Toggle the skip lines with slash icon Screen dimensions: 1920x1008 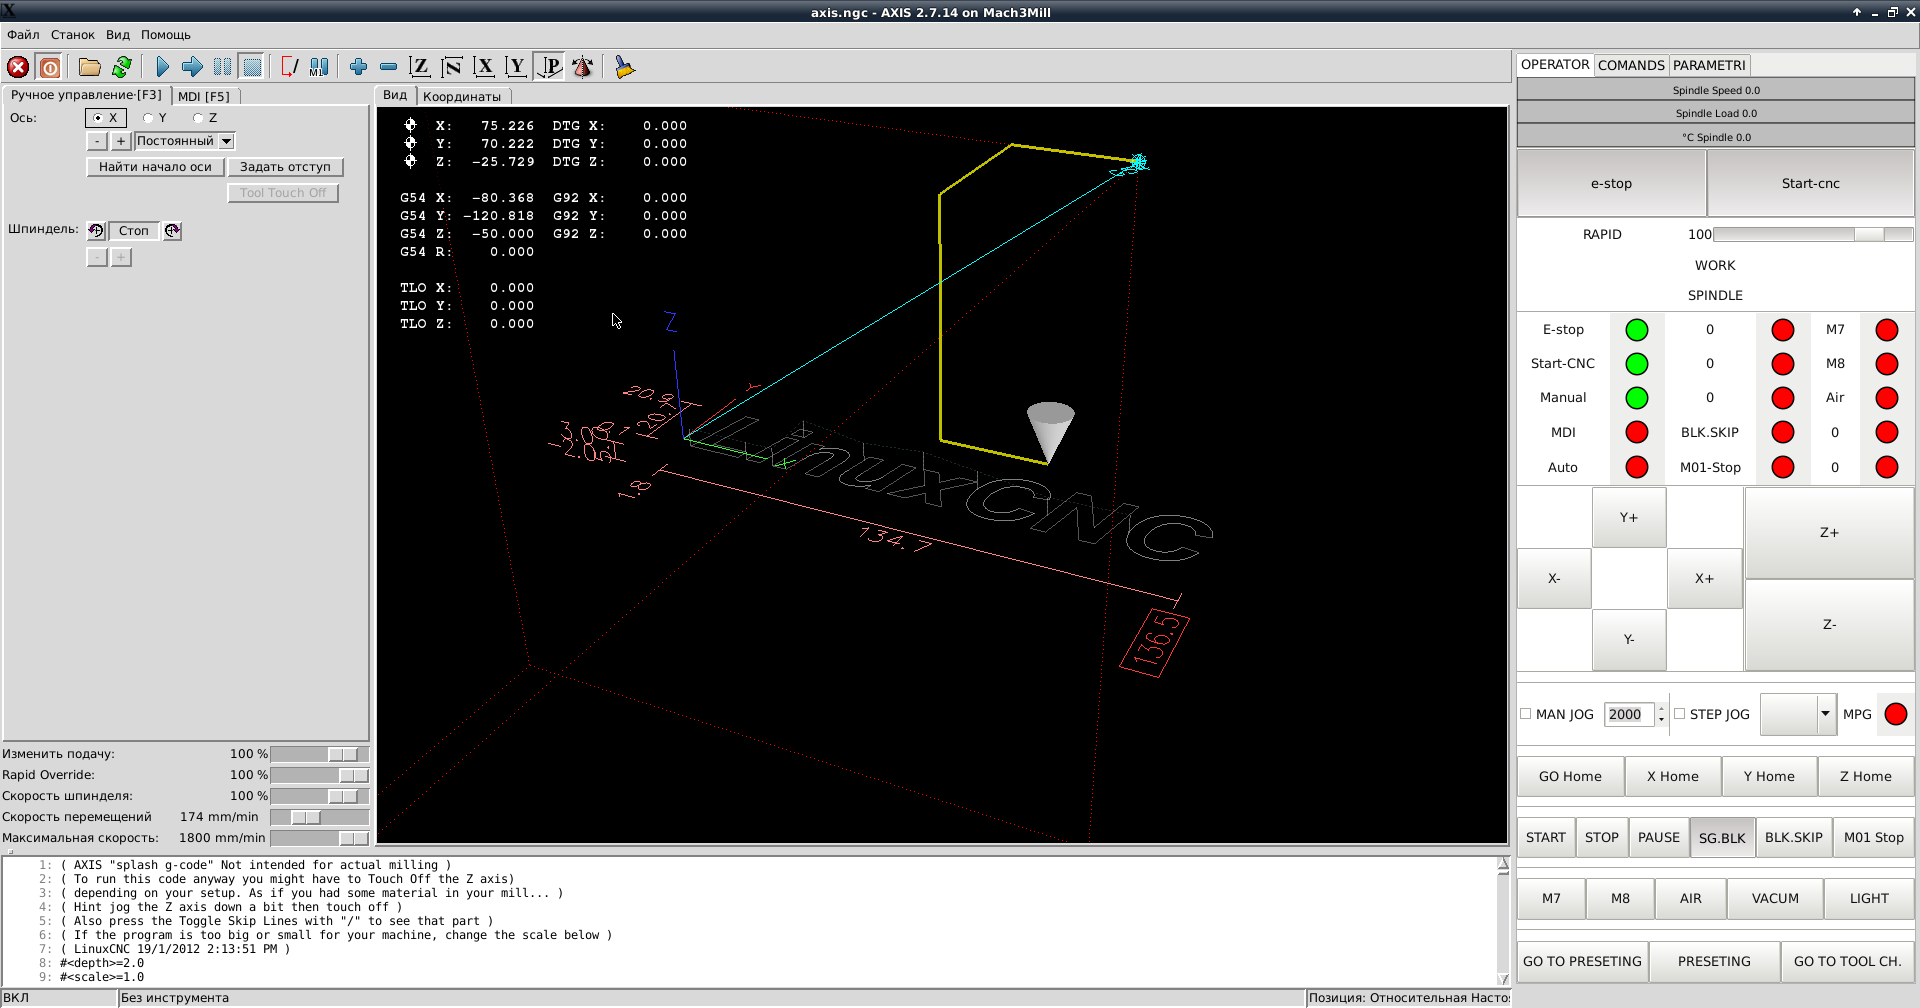point(290,67)
